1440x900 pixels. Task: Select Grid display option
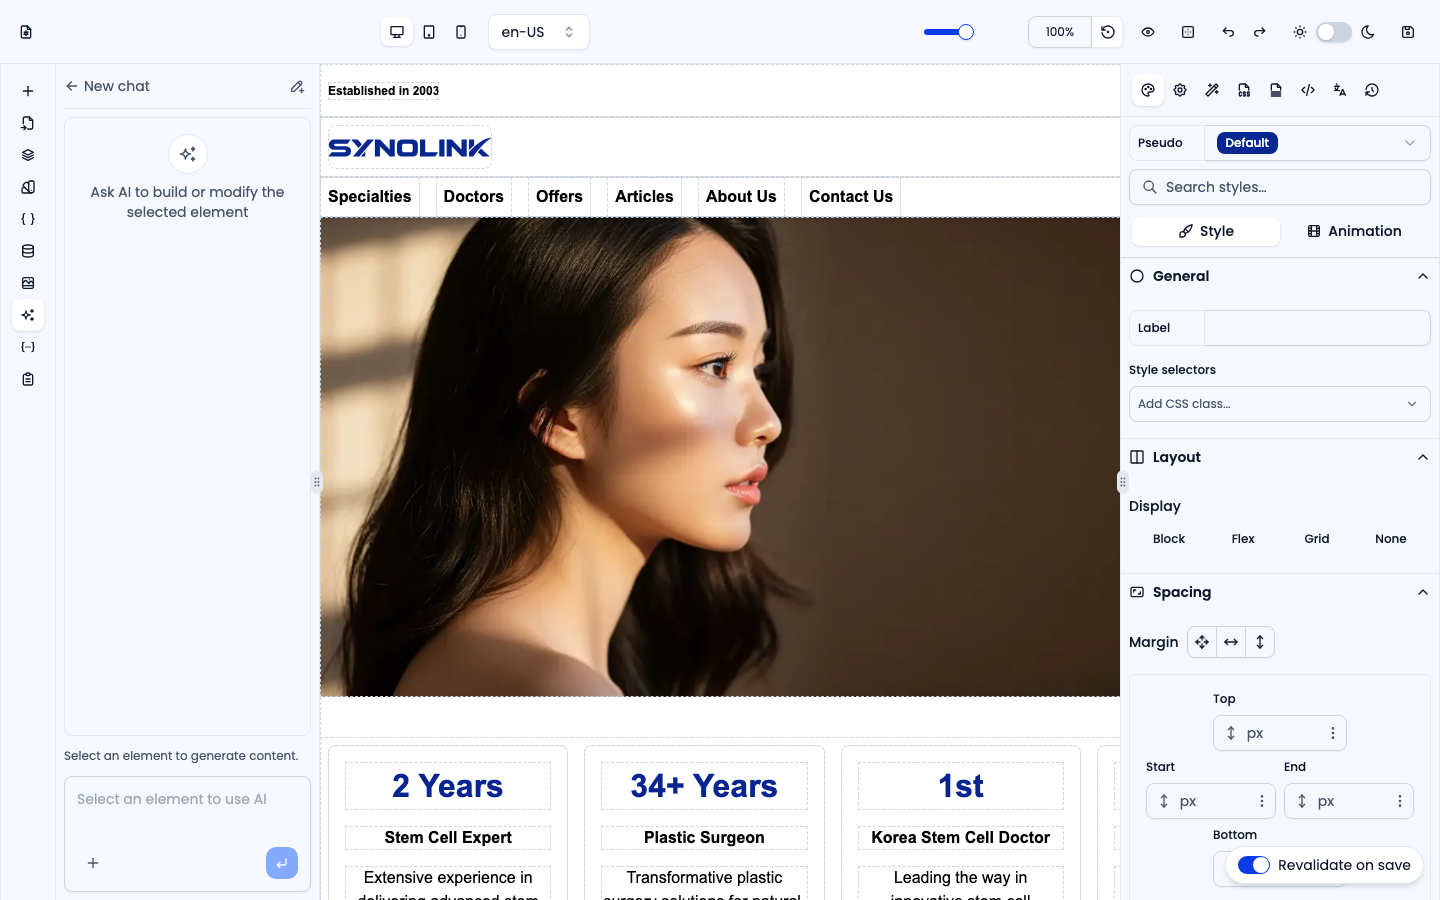[x=1317, y=539]
